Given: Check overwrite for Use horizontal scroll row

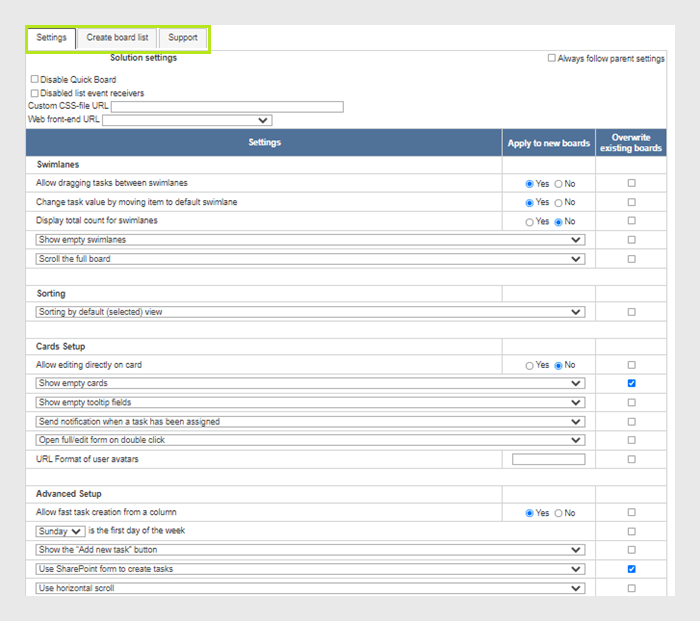Looking at the screenshot, I should 632,588.
